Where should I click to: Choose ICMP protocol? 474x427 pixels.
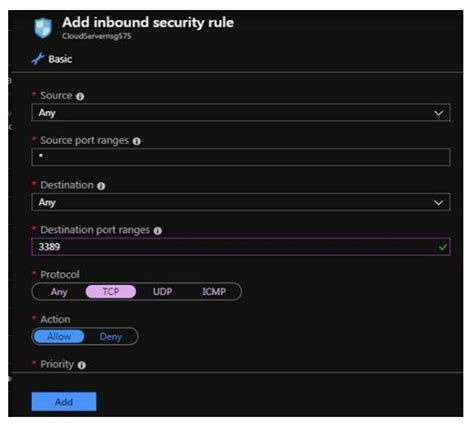(x=214, y=292)
